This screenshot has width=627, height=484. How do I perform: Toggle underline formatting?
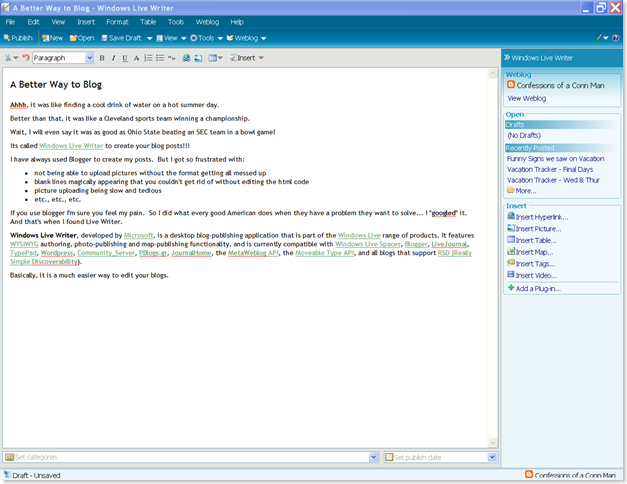click(x=125, y=58)
